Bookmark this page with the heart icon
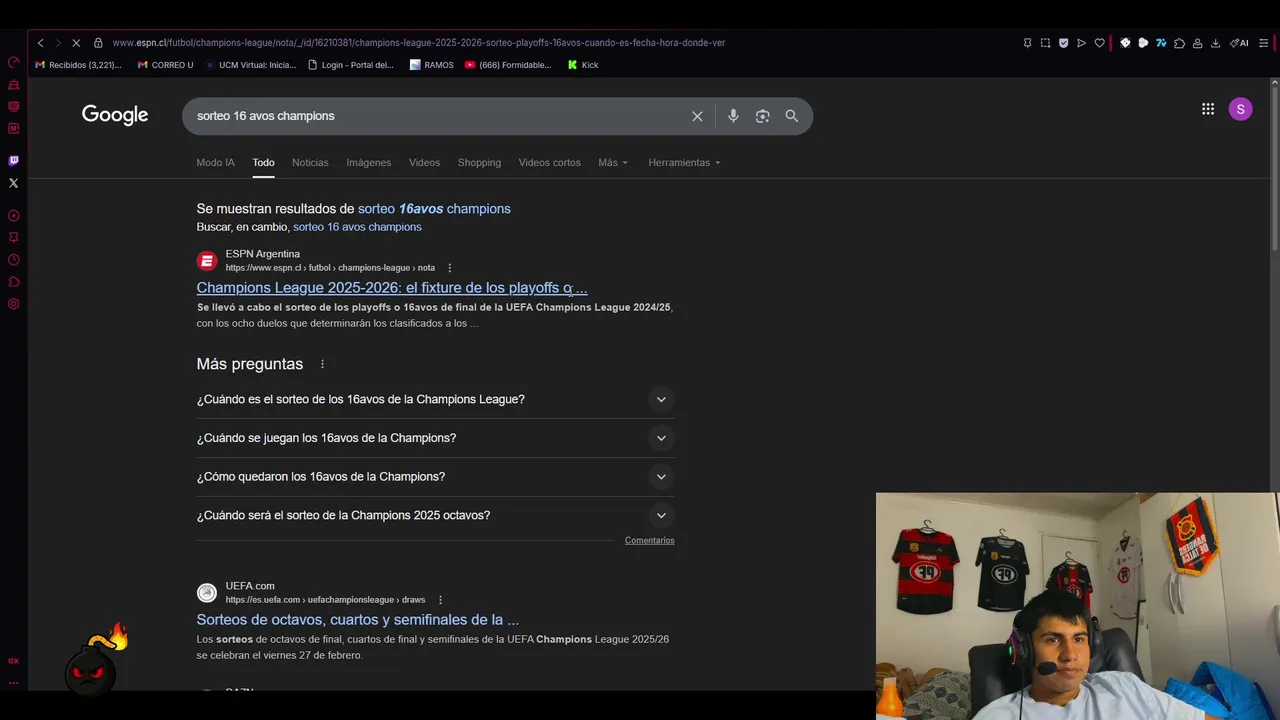The width and height of the screenshot is (1280, 720). (x=1099, y=43)
